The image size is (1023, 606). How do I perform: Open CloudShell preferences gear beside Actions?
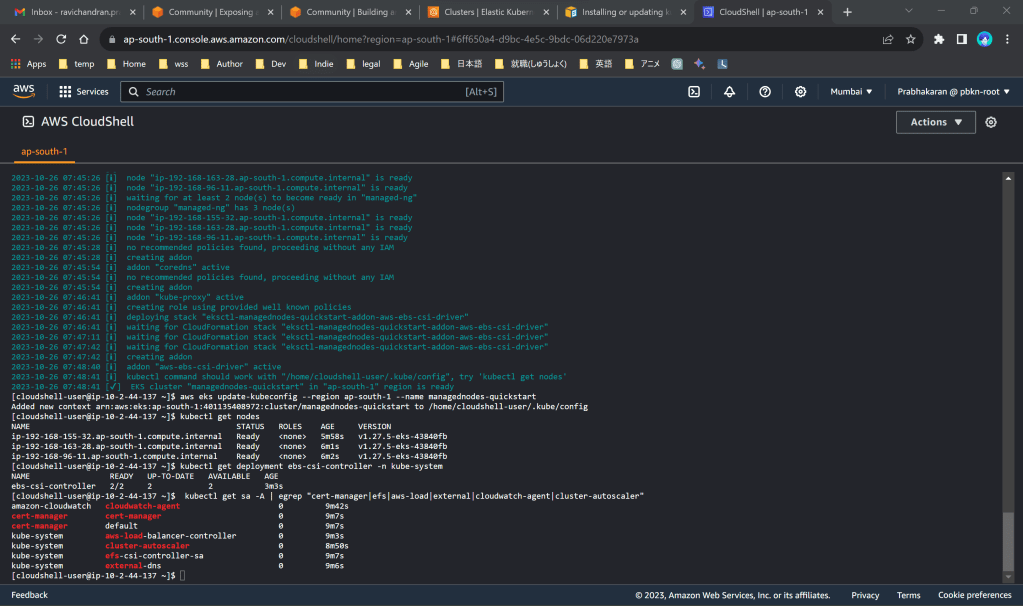(x=991, y=122)
